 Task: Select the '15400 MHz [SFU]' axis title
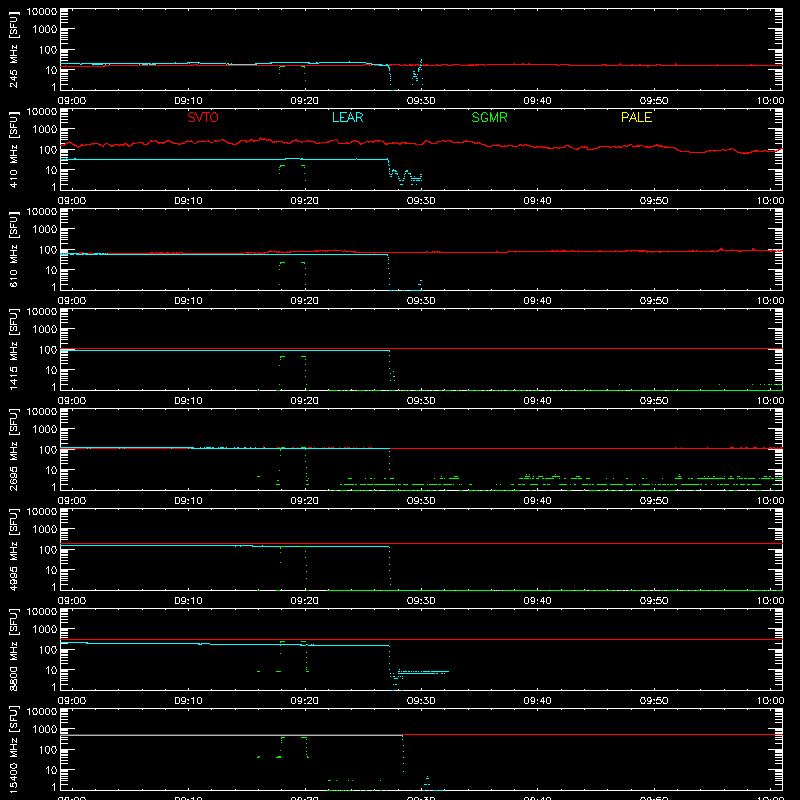pos(13,749)
